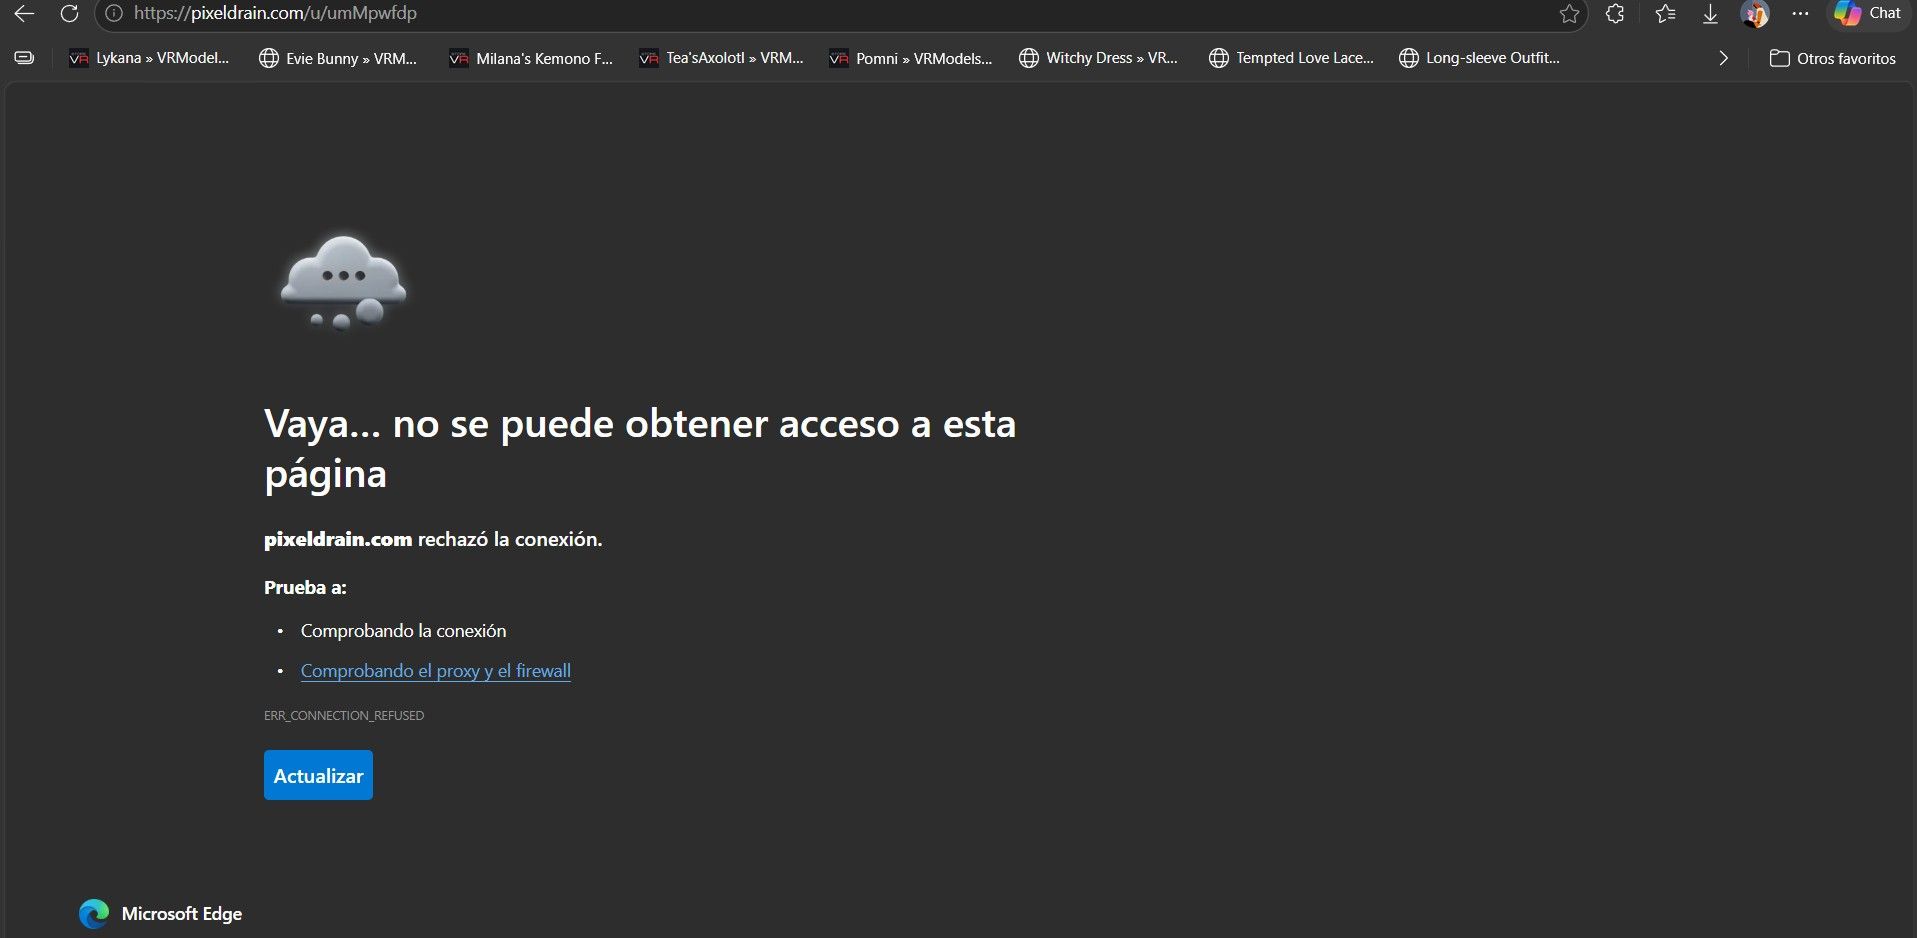Open Evie Bunny » VRM bookmark
Screen dimensions: 1917x938
click(338, 58)
